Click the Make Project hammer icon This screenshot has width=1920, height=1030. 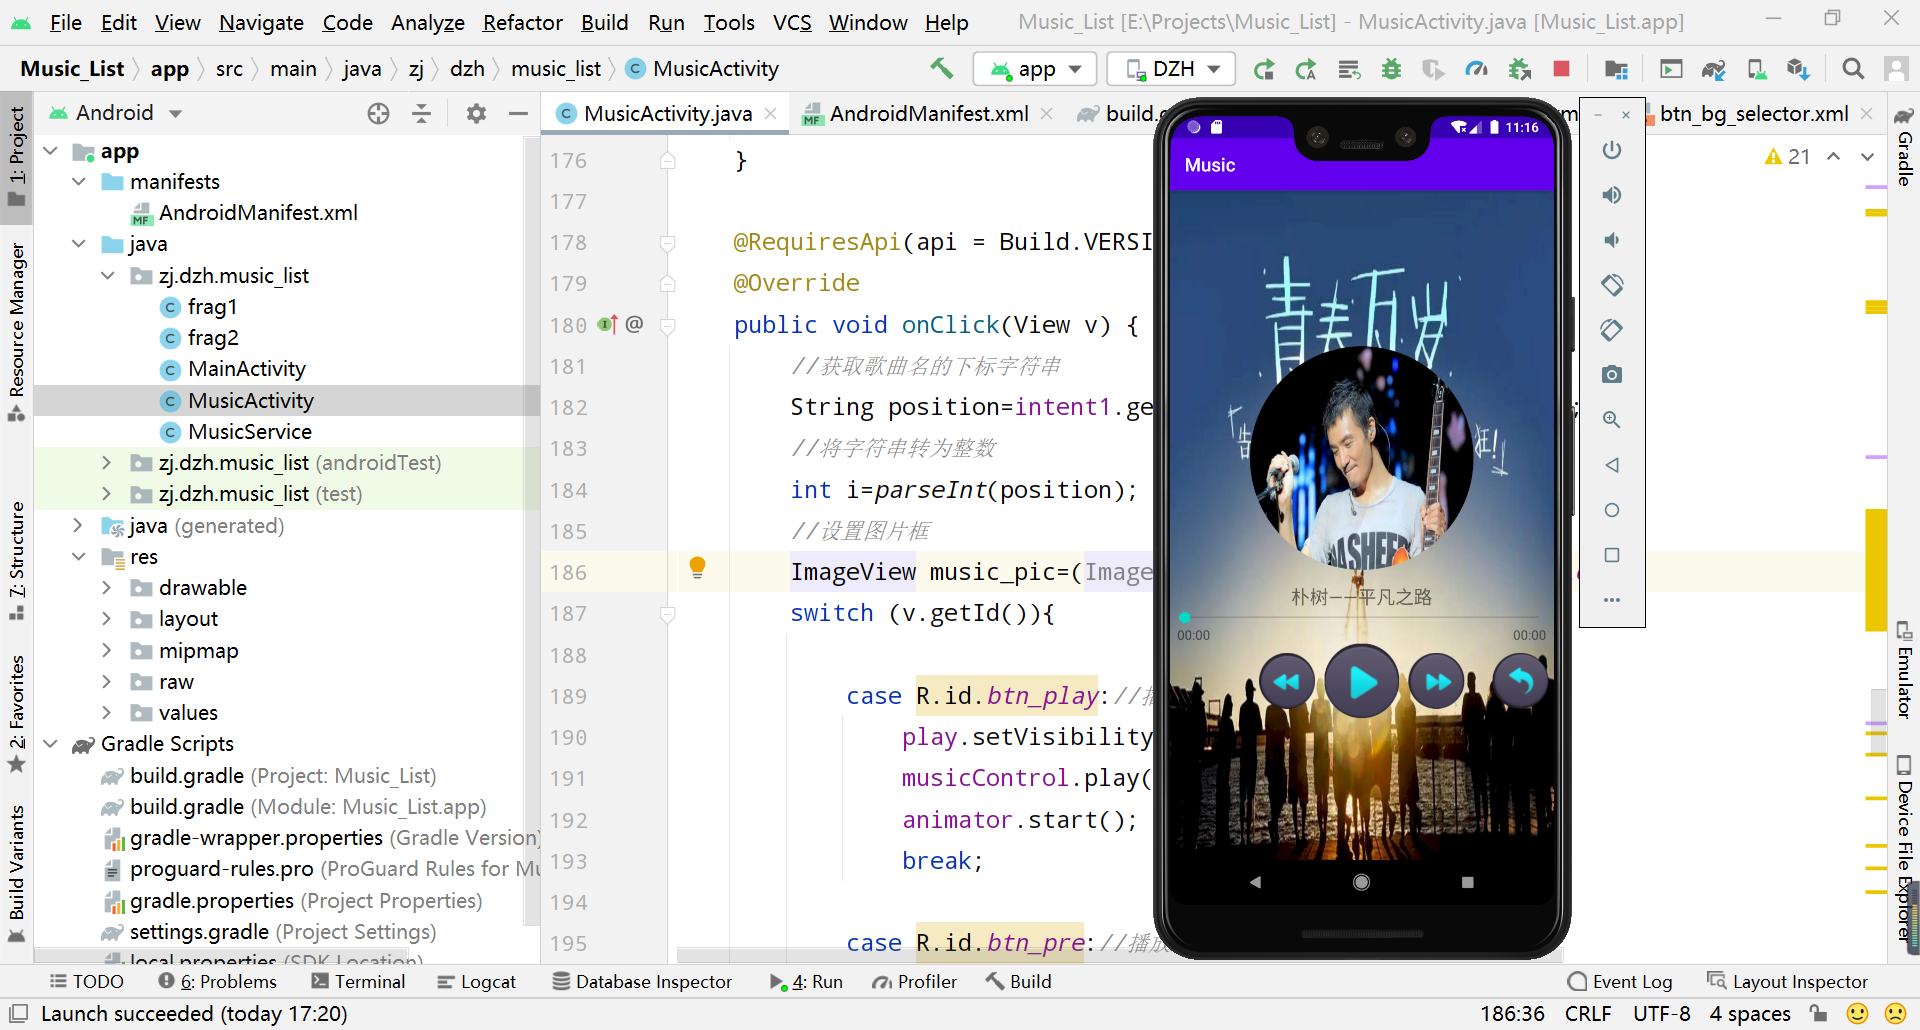point(941,68)
